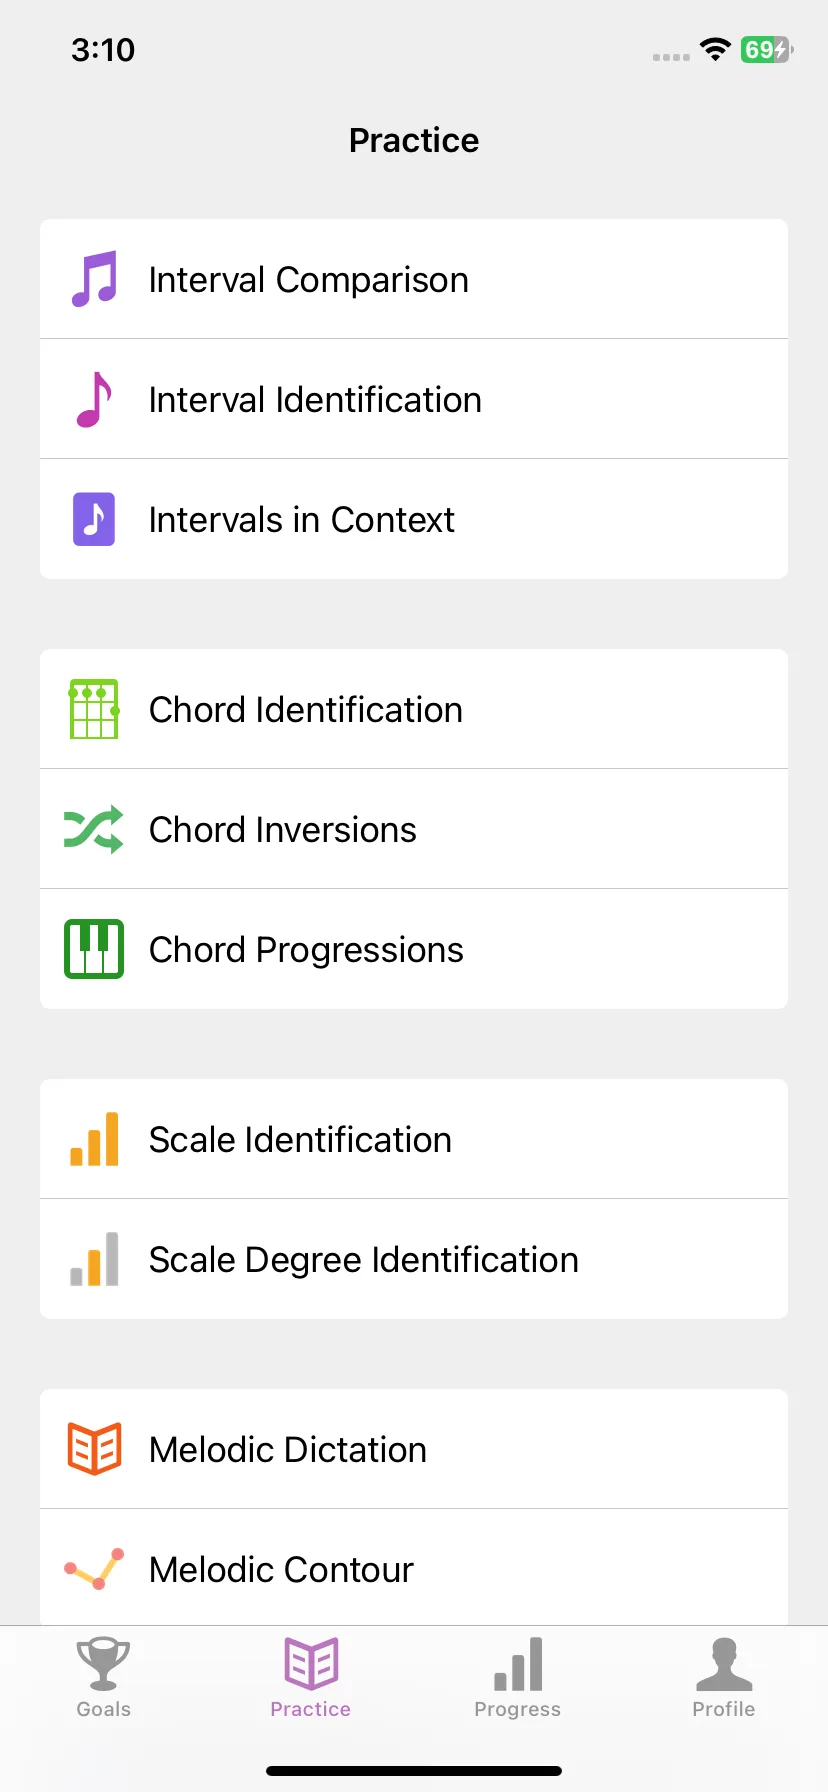Tap the Intervals in Context square note icon
This screenshot has width=828, height=1792.
pos(94,519)
